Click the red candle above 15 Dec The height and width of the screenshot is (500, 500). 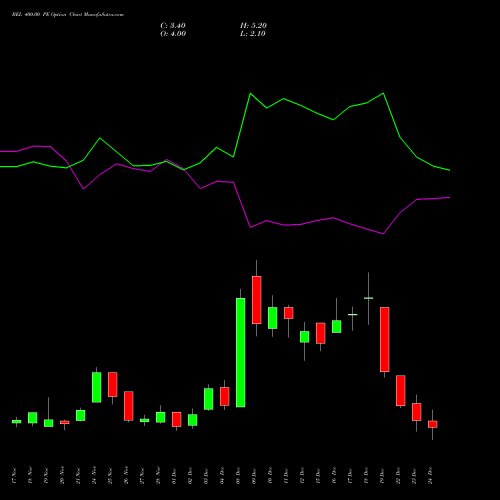(x=321, y=333)
